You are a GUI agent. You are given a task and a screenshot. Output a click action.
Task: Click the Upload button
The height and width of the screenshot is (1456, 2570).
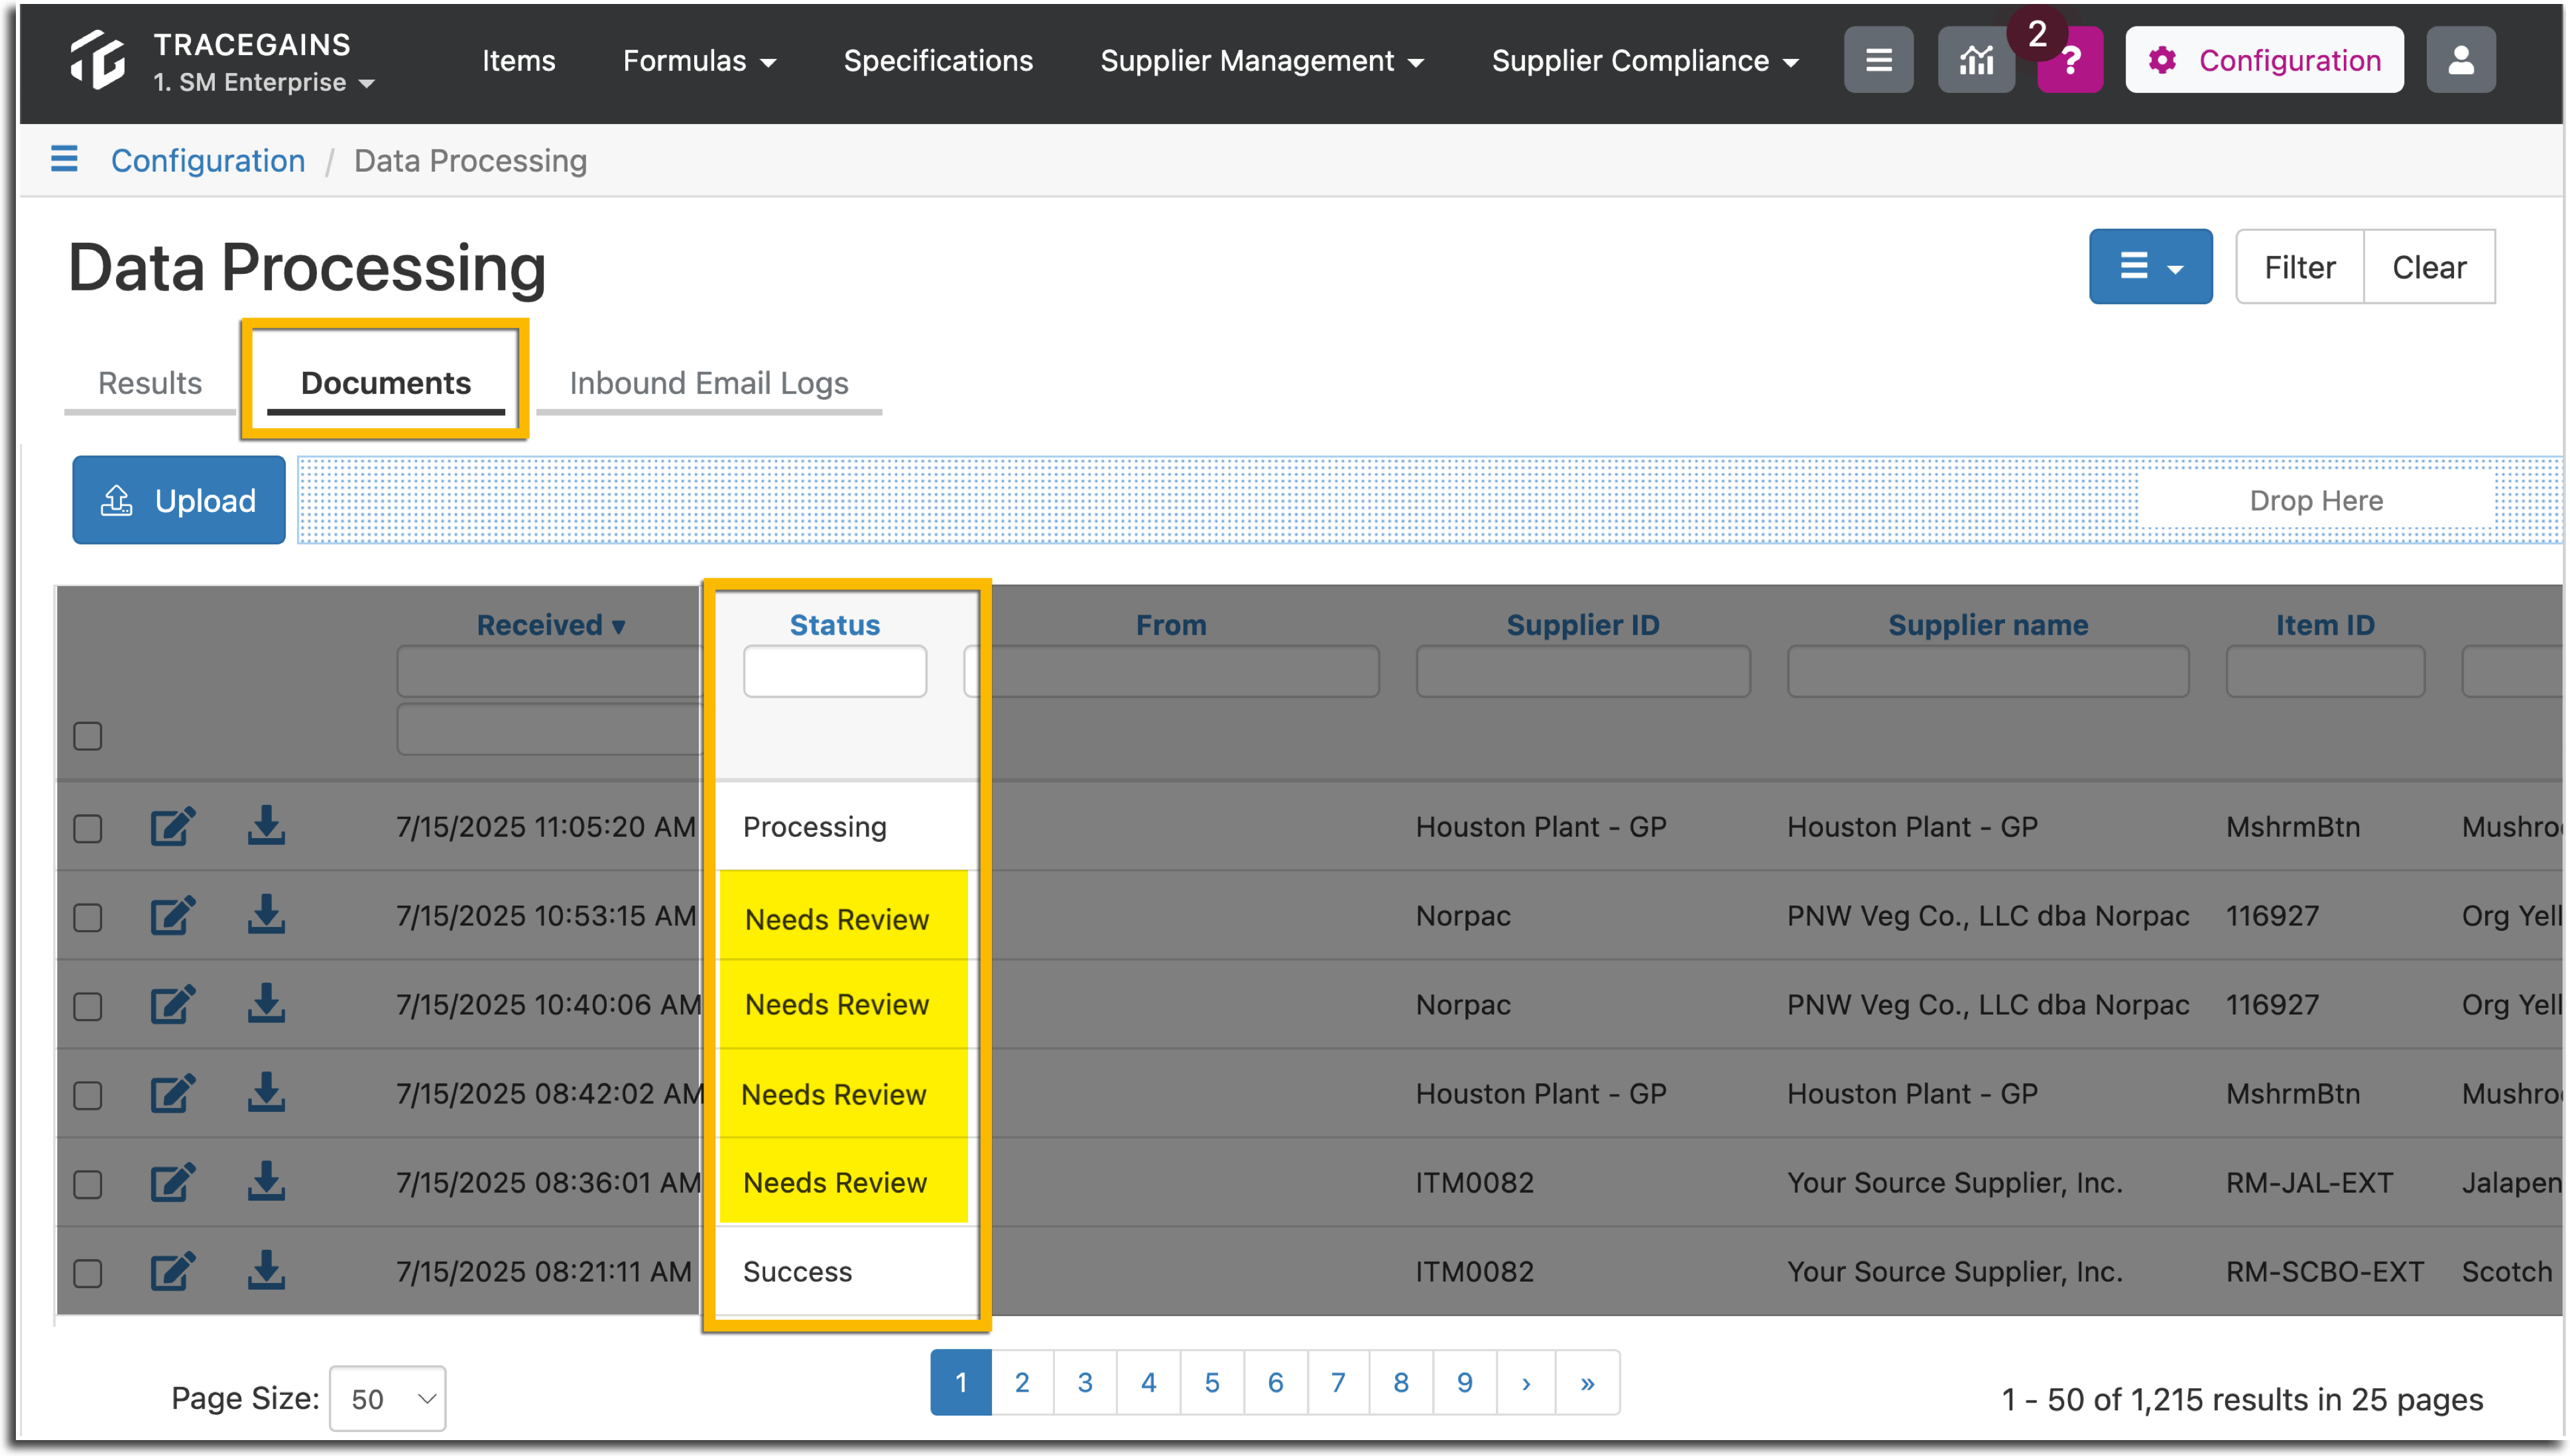click(x=179, y=500)
